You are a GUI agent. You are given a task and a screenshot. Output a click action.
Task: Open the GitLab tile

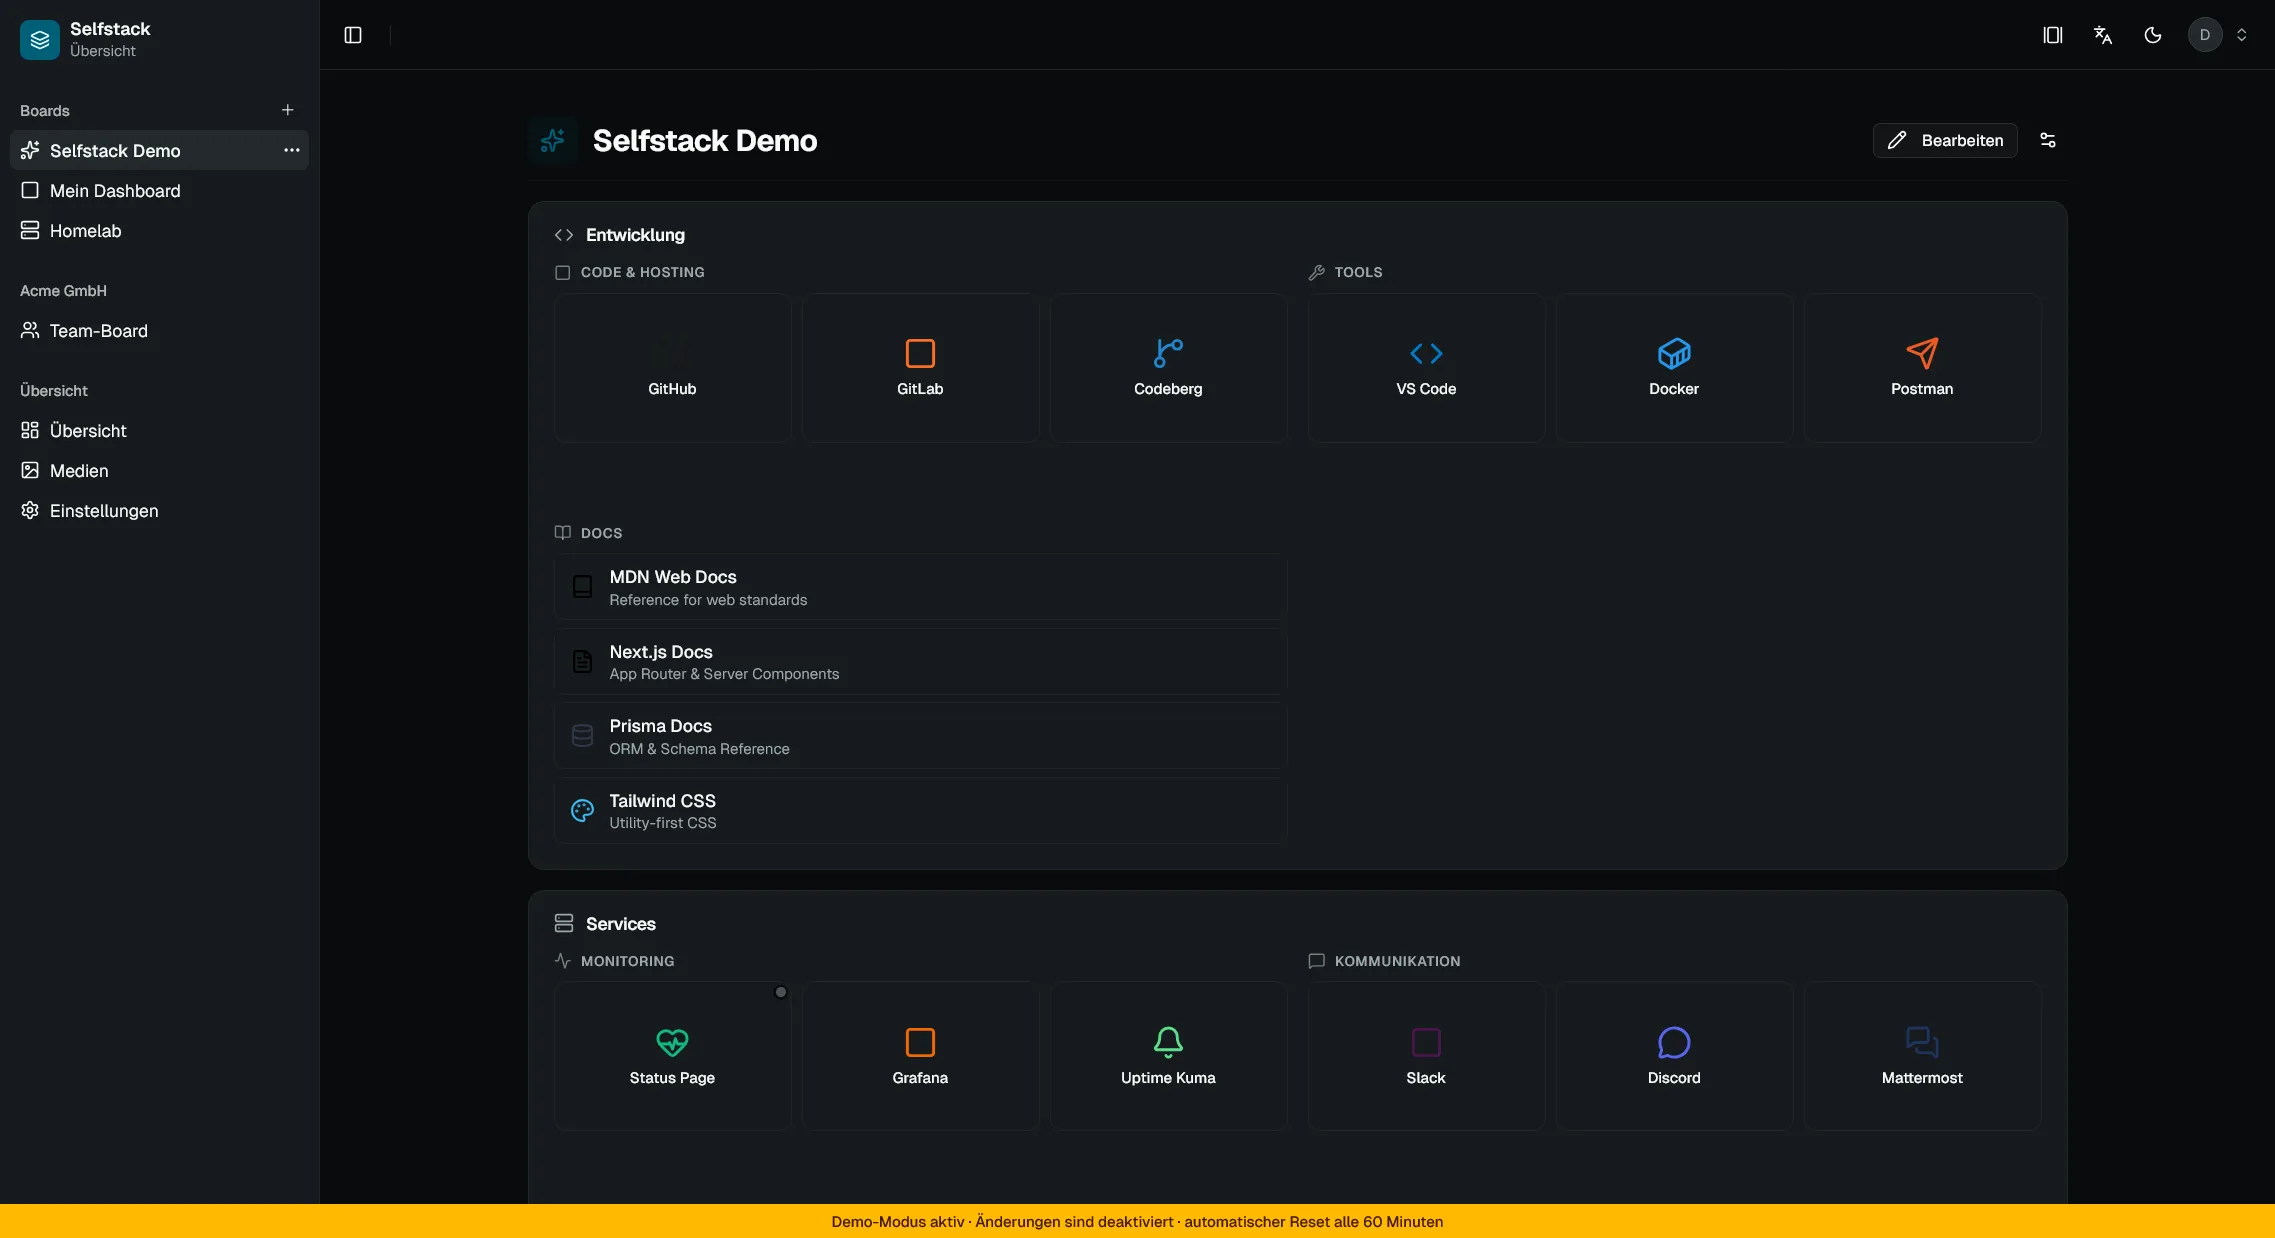[x=920, y=367]
